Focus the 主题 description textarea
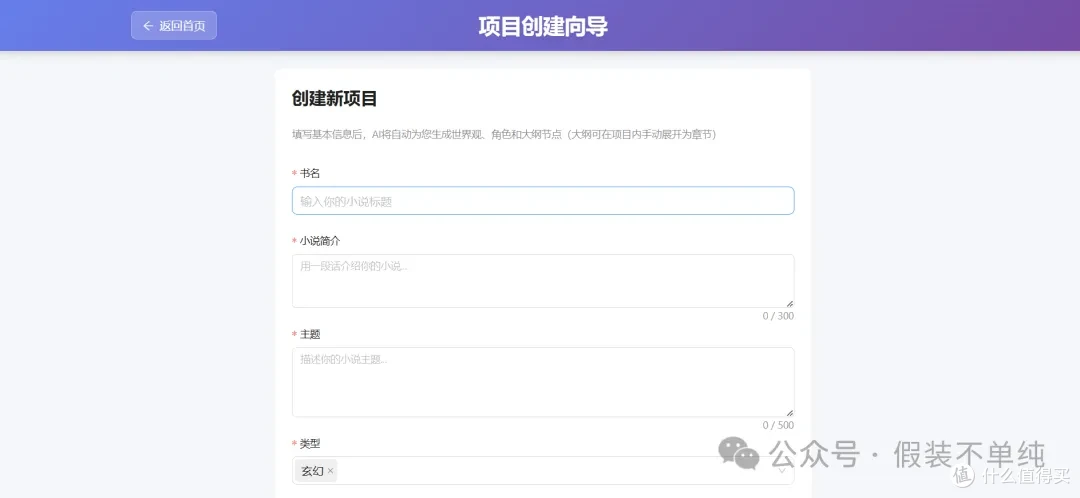1080x498 pixels. pos(543,382)
